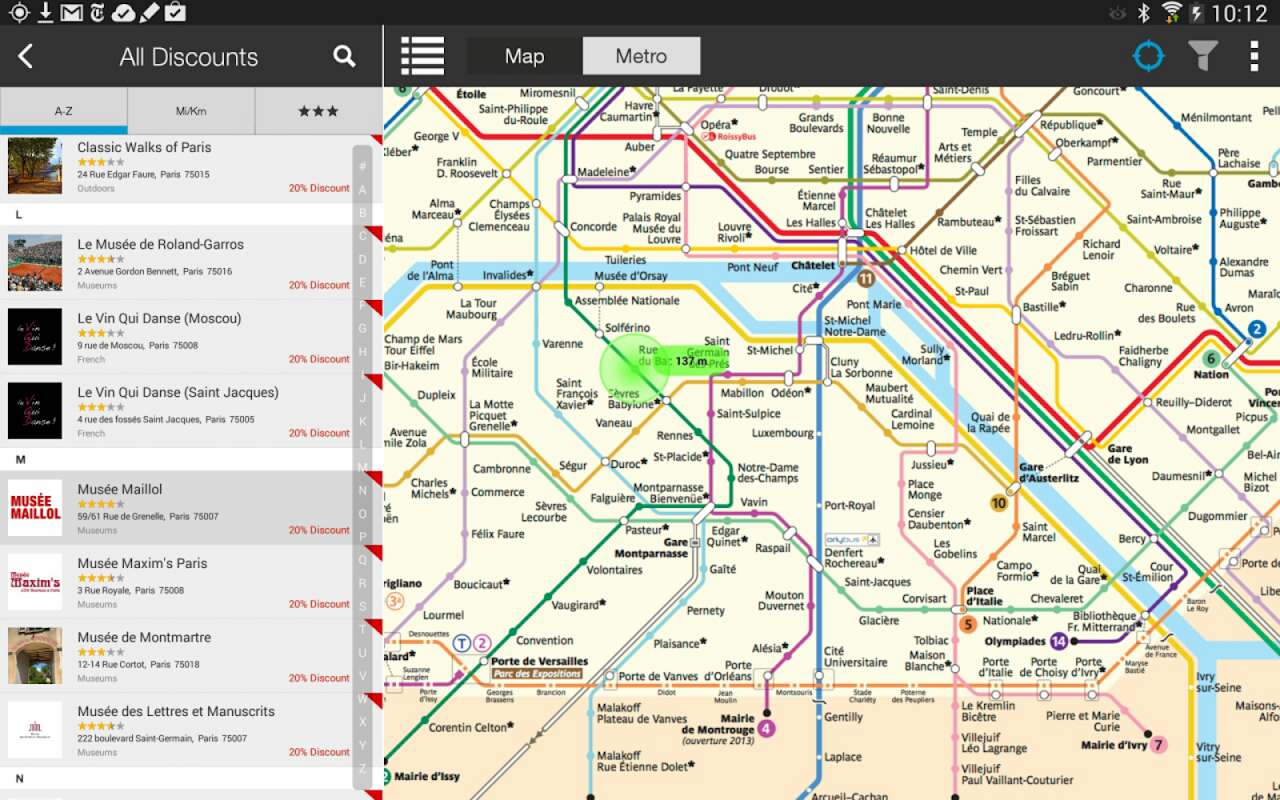Jump to letter T in index
Image resolution: width=1280 pixels, height=800 pixels.
(x=362, y=629)
